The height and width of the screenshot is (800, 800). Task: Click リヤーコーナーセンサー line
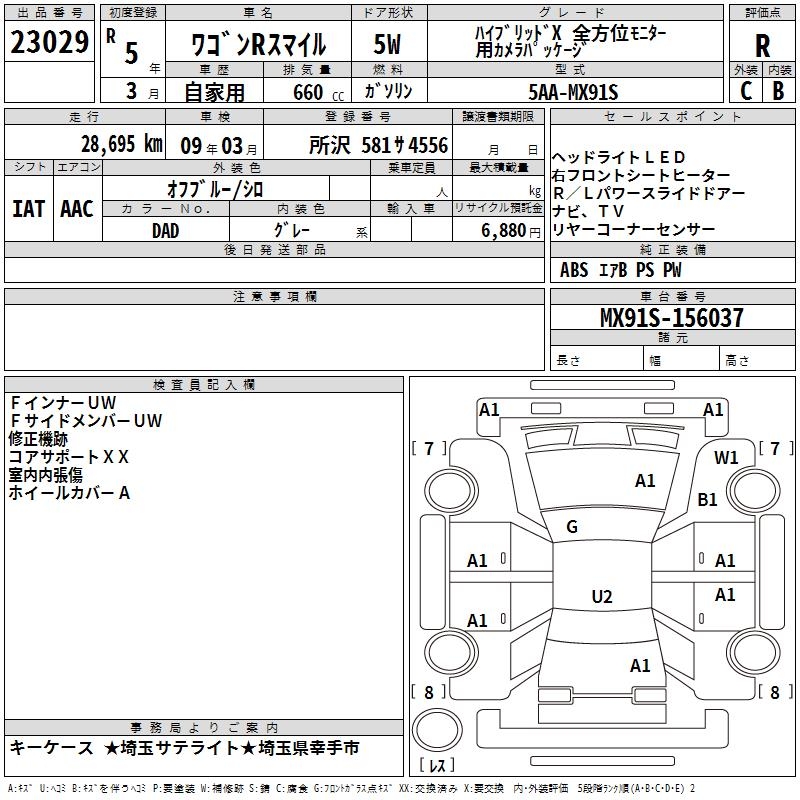(633, 230)
